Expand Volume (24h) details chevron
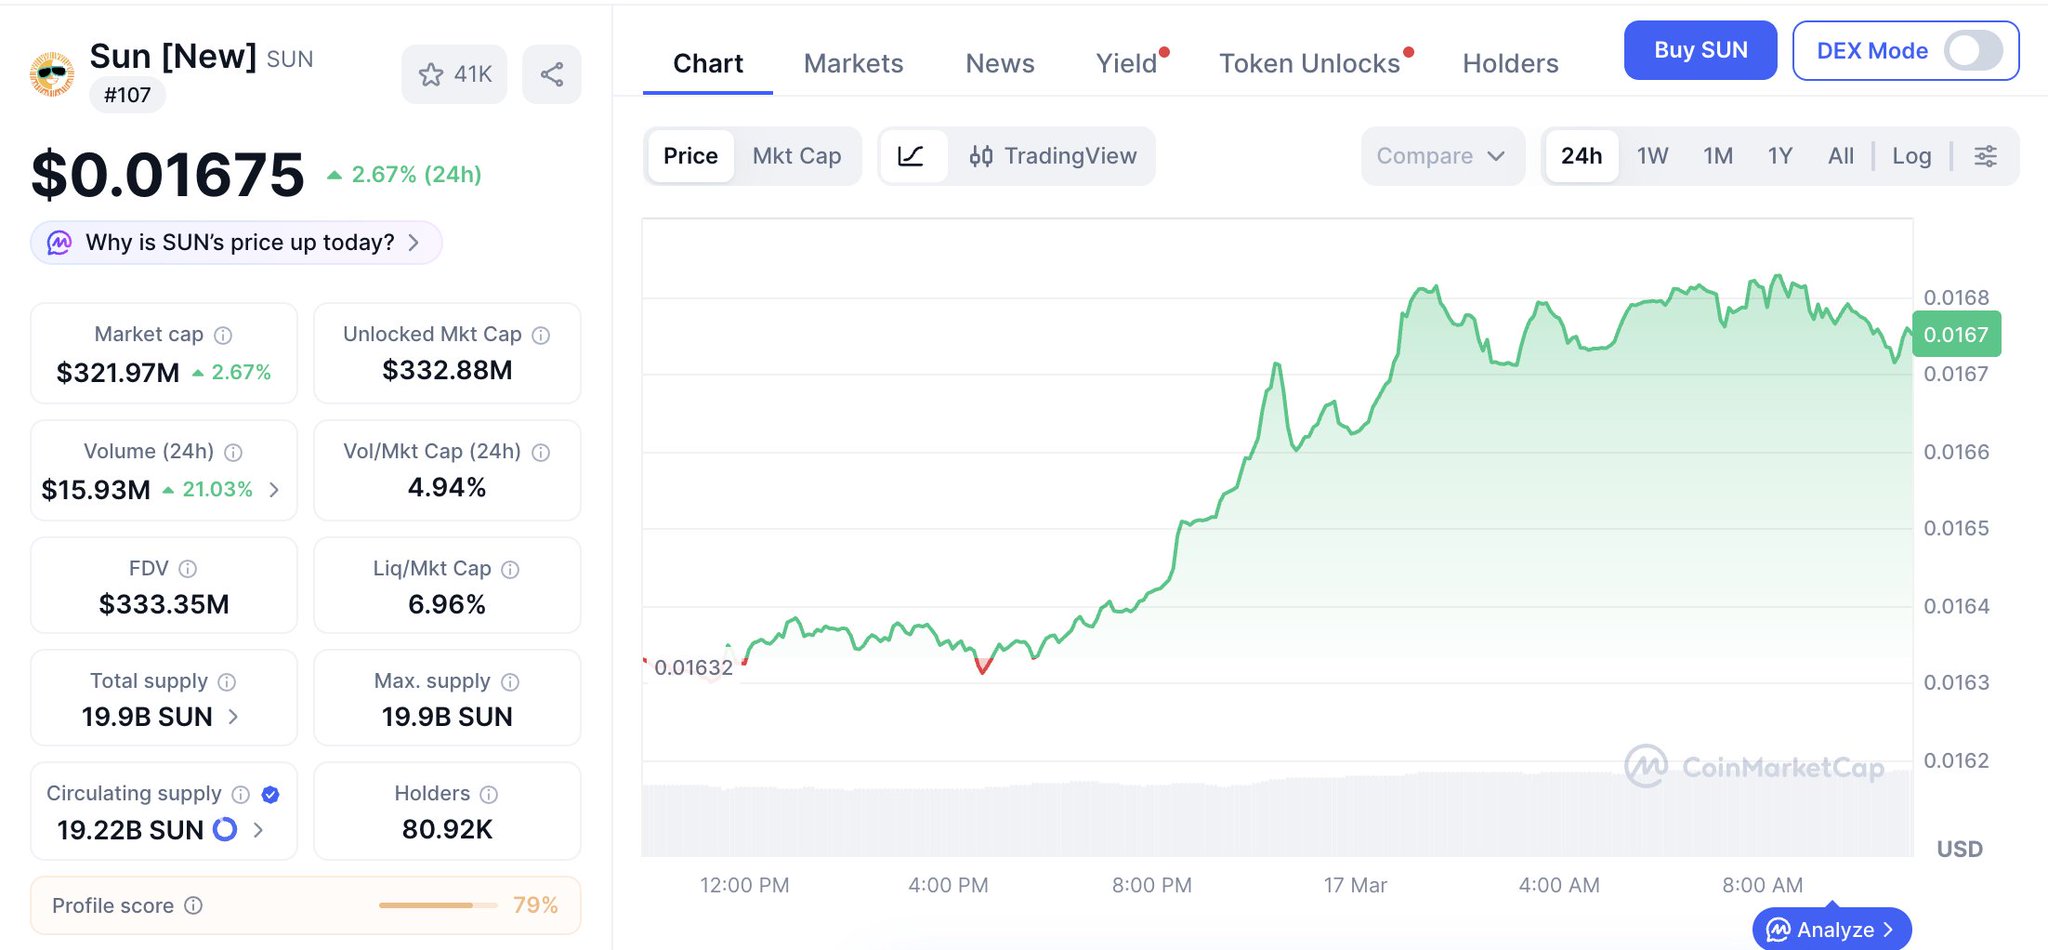This screenshot has height=950, width=2048. tap(274, 489)
